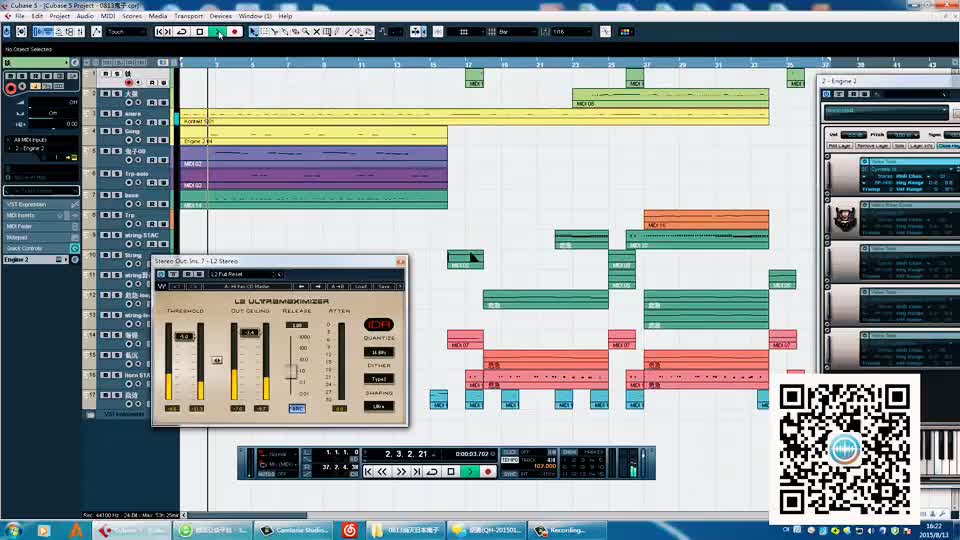This screenshot has height=540, width=960.
Task: Open the track color selector icon
Action: pos(625,32)
